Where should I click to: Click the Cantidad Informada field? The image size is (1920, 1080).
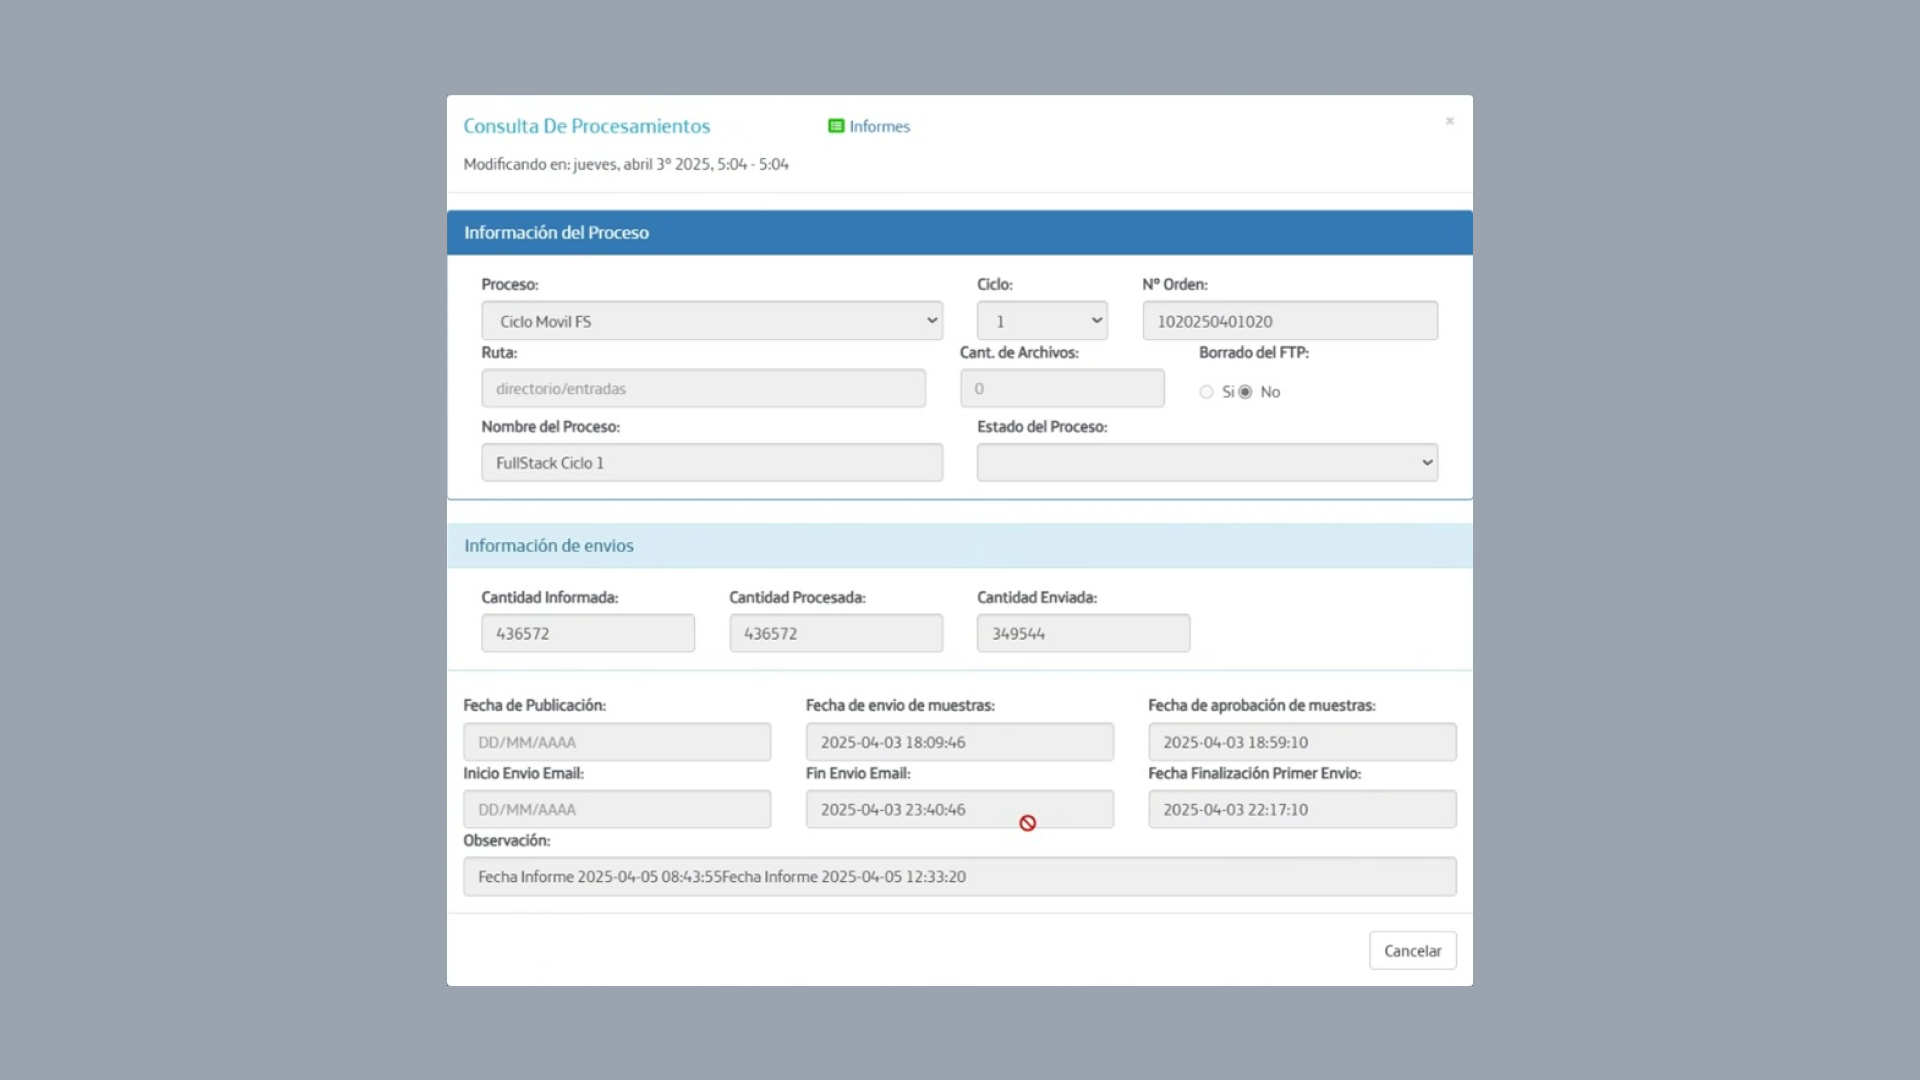587,634
